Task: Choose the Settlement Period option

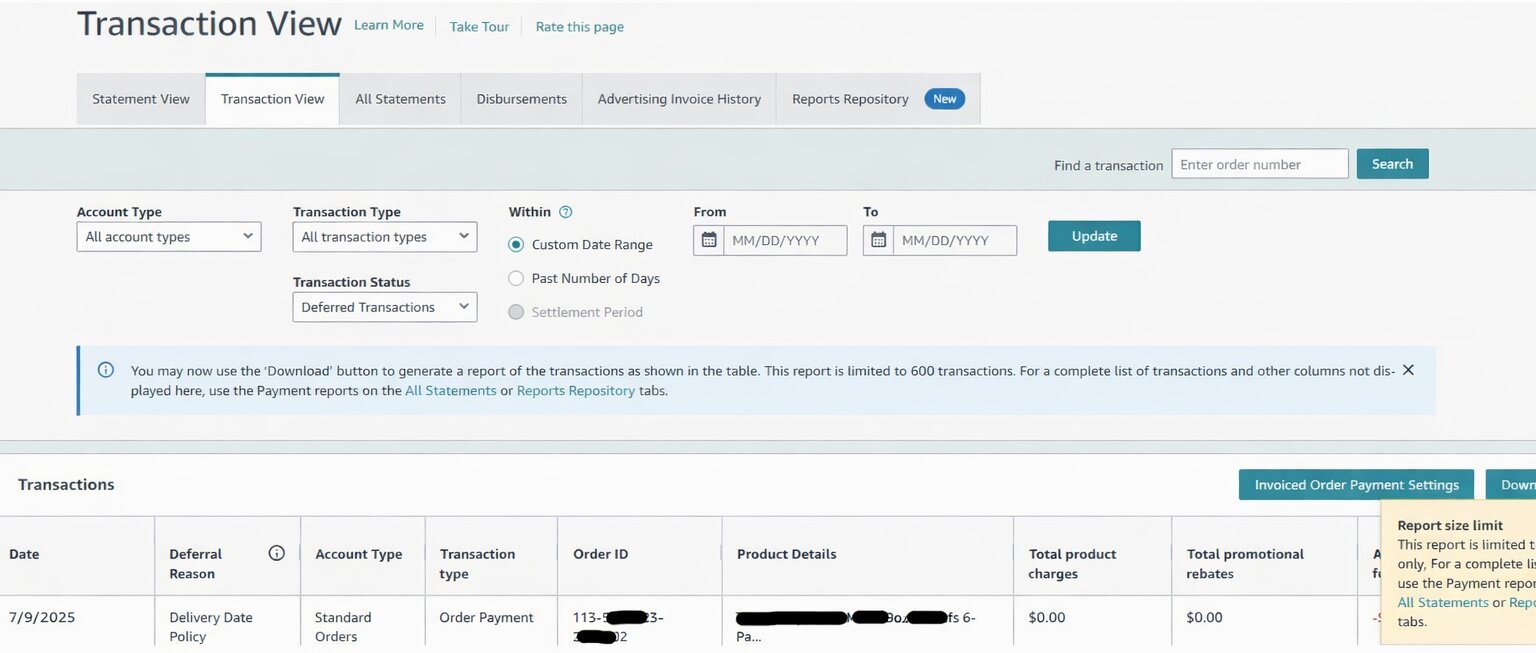Action: 516,311
